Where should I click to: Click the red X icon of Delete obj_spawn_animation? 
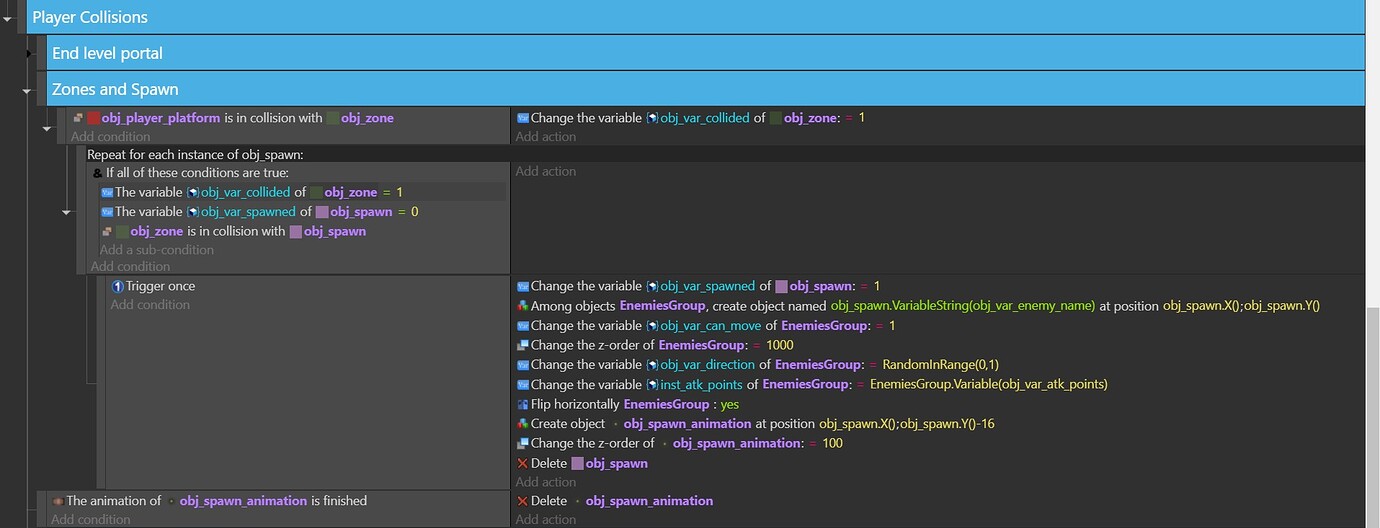coord(522,501)
